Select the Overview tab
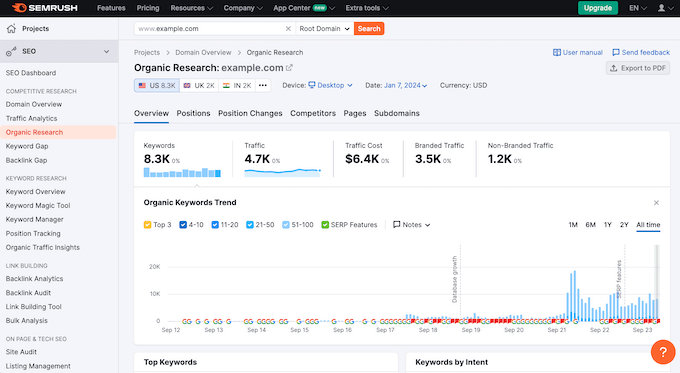The height and width of the screenshot is (373, 680). point(151,113)
